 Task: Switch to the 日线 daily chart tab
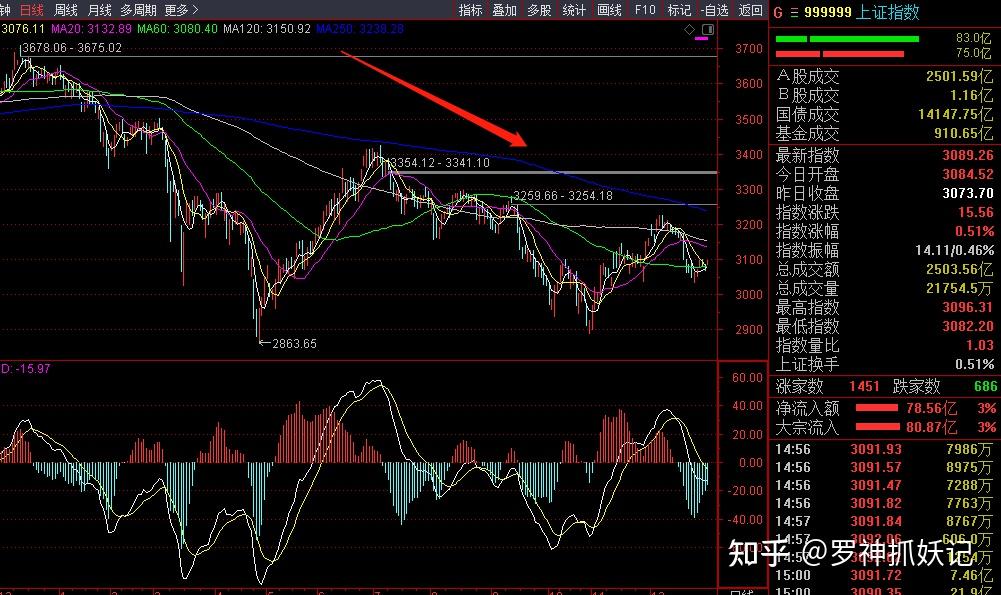(x=31, y=10)
